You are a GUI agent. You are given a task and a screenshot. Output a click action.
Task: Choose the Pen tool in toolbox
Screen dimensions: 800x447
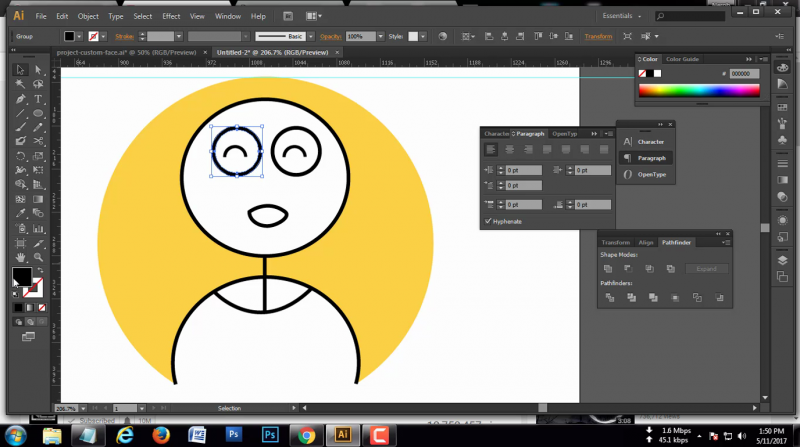21,99
